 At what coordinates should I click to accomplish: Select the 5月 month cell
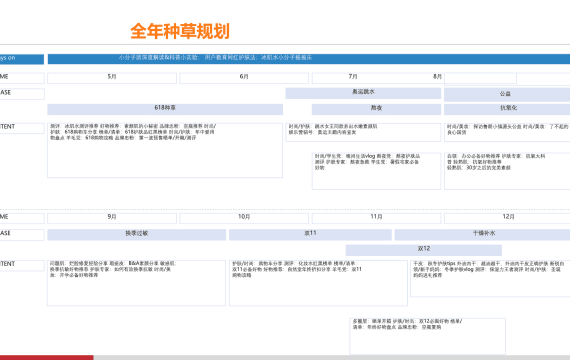point(112,78)
